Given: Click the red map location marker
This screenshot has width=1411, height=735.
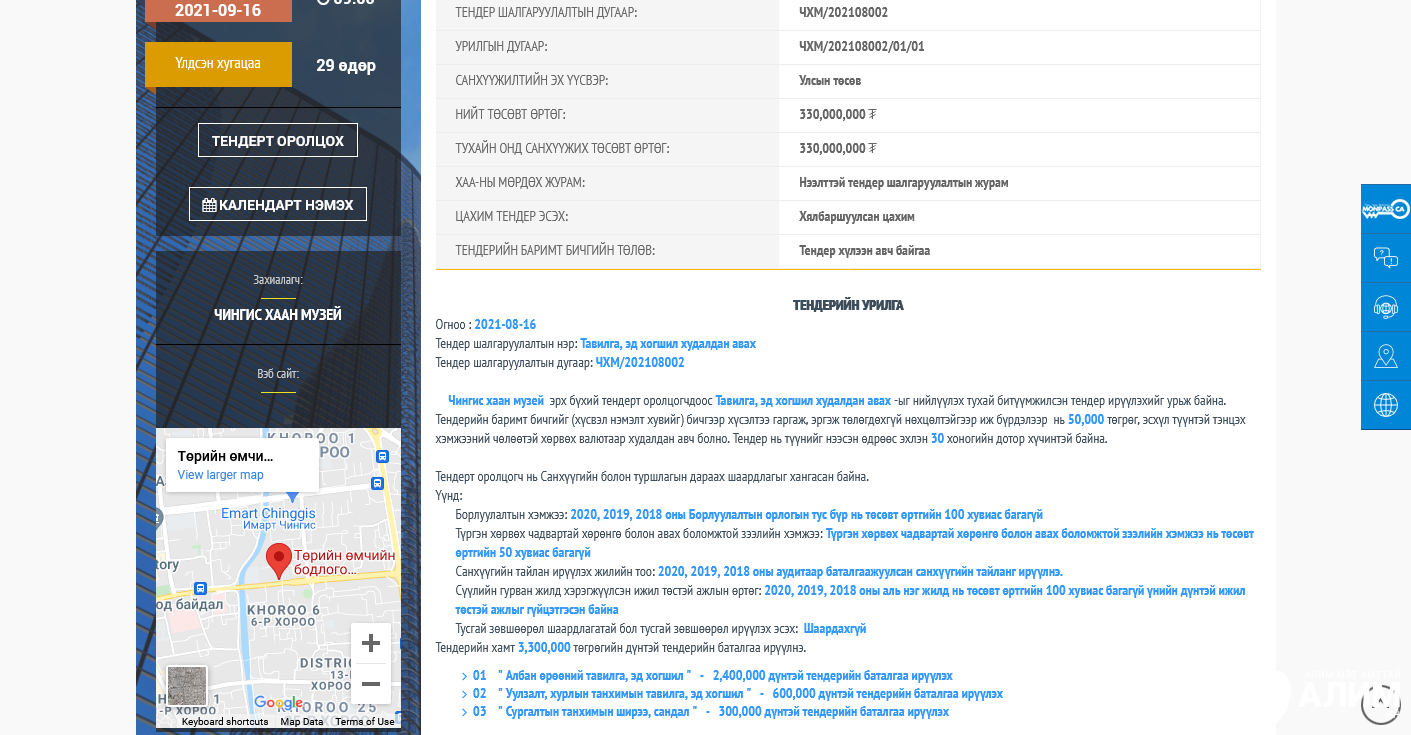Looking at the screenshot, I should tap(279, 560).
